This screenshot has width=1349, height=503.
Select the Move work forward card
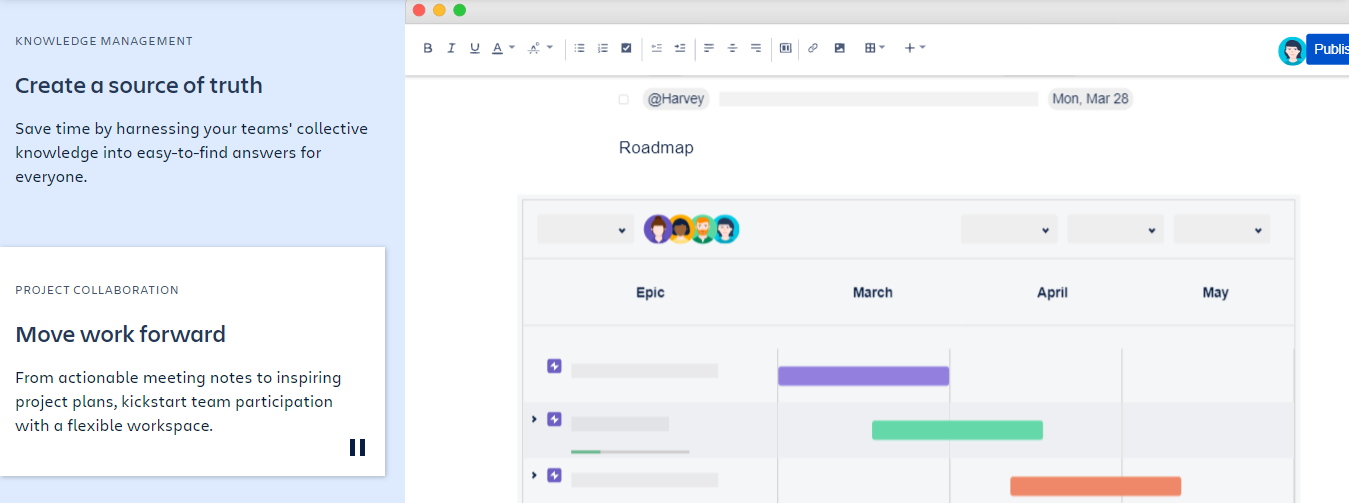click(192, 361)
